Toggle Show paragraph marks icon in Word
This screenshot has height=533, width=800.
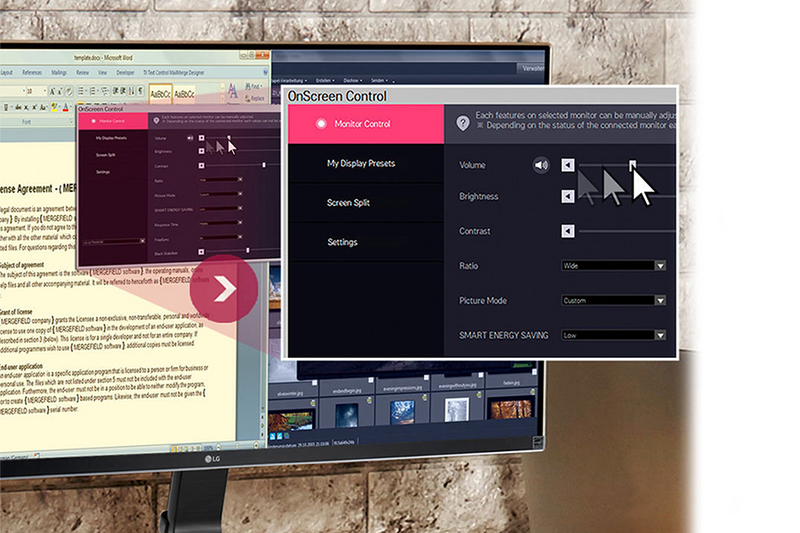coord(141,92)
